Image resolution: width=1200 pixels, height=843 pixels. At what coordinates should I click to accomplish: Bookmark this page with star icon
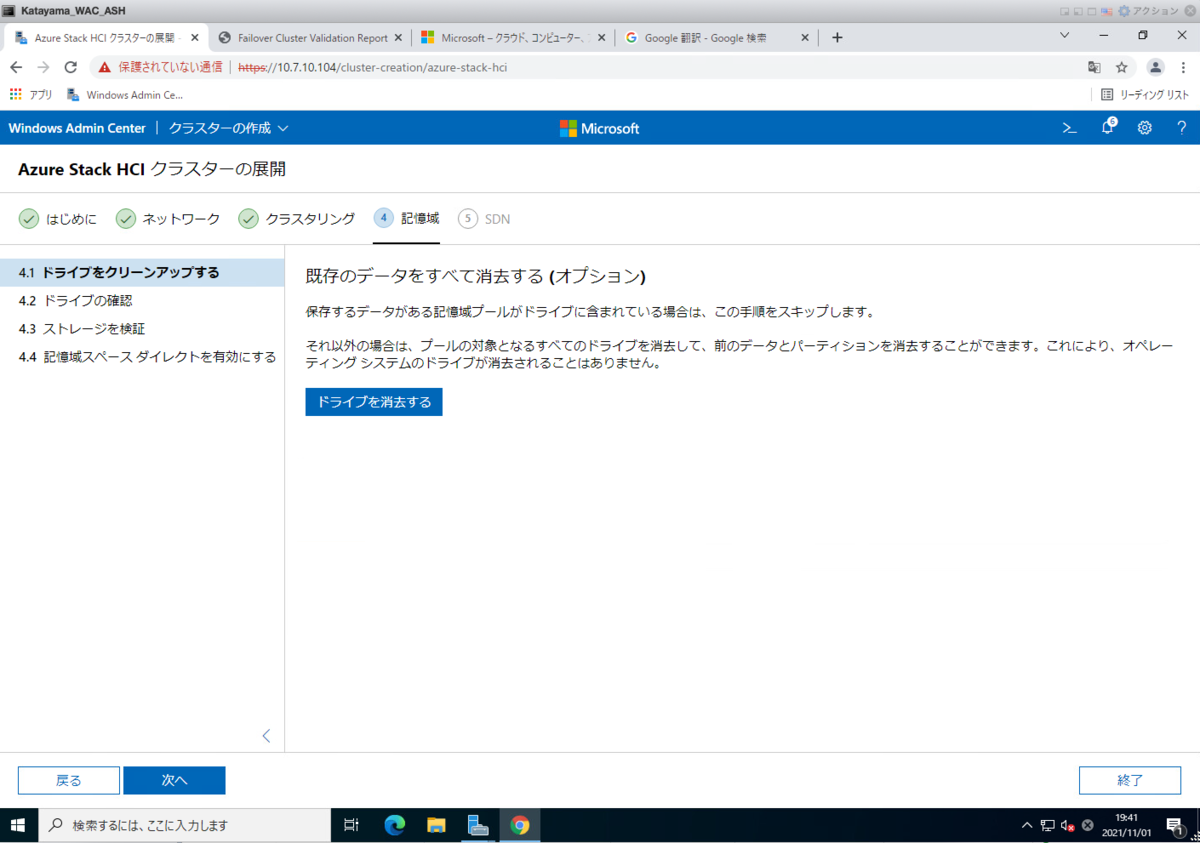click(1122, 67)
